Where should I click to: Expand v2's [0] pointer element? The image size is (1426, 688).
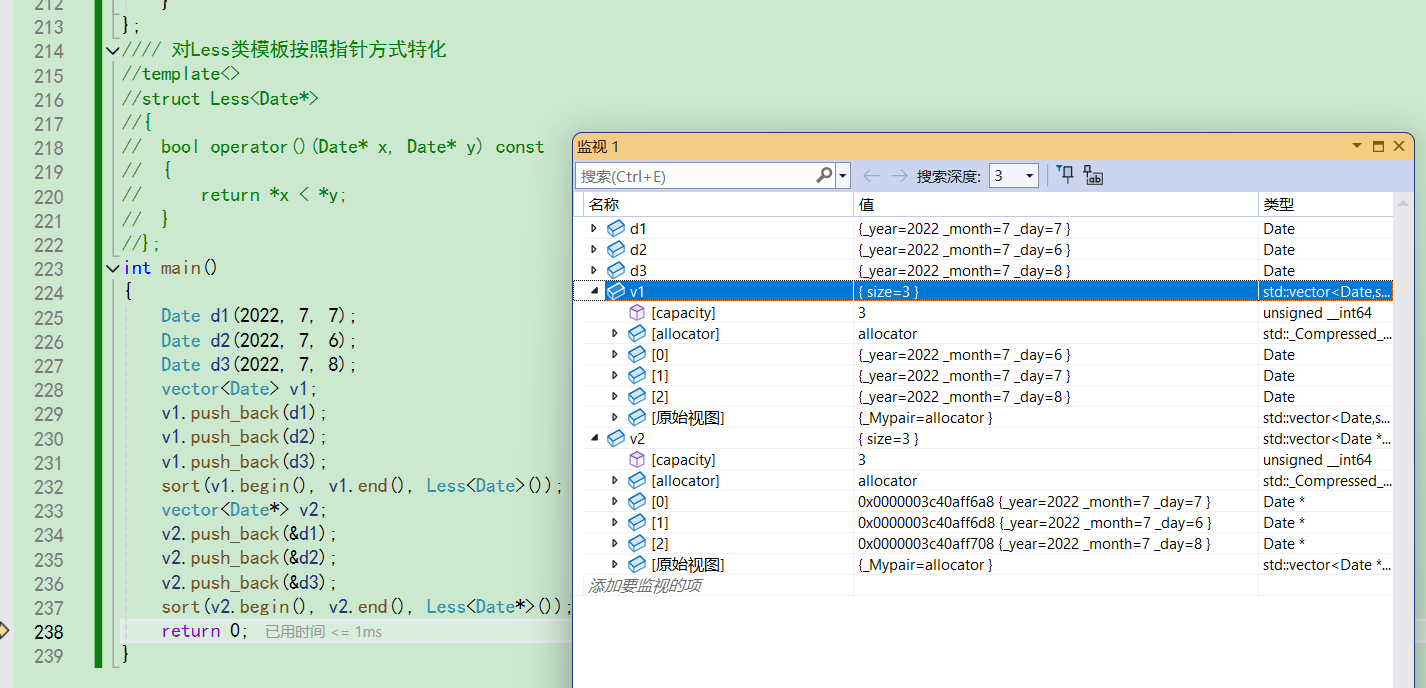(615, 501)
